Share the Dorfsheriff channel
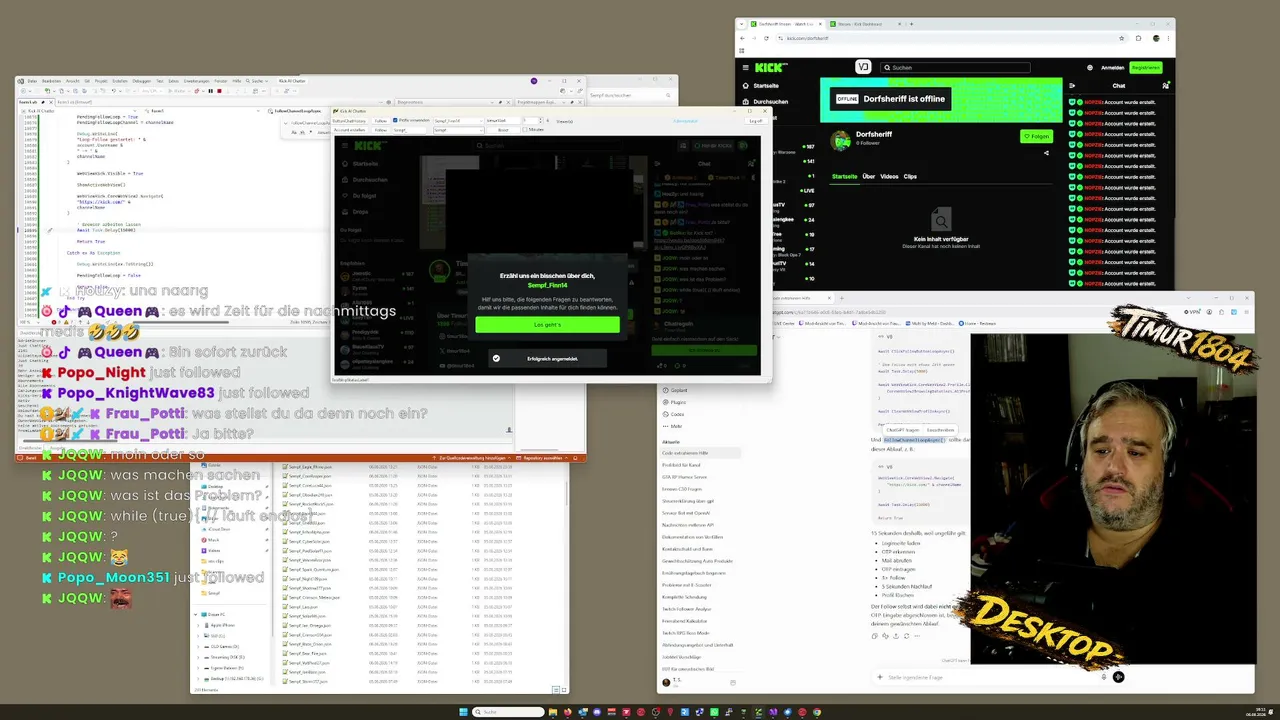Viewport: 1280px width, 720px height. (1046, 153)
